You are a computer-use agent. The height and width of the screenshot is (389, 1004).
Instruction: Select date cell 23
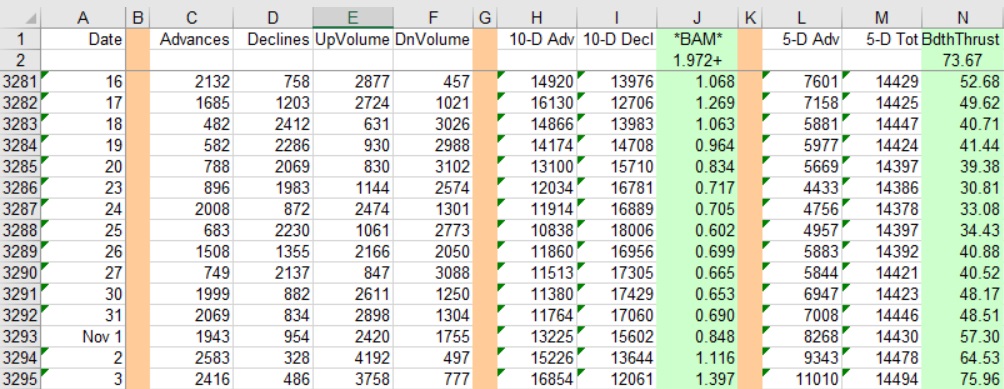(x=83, y=188)
